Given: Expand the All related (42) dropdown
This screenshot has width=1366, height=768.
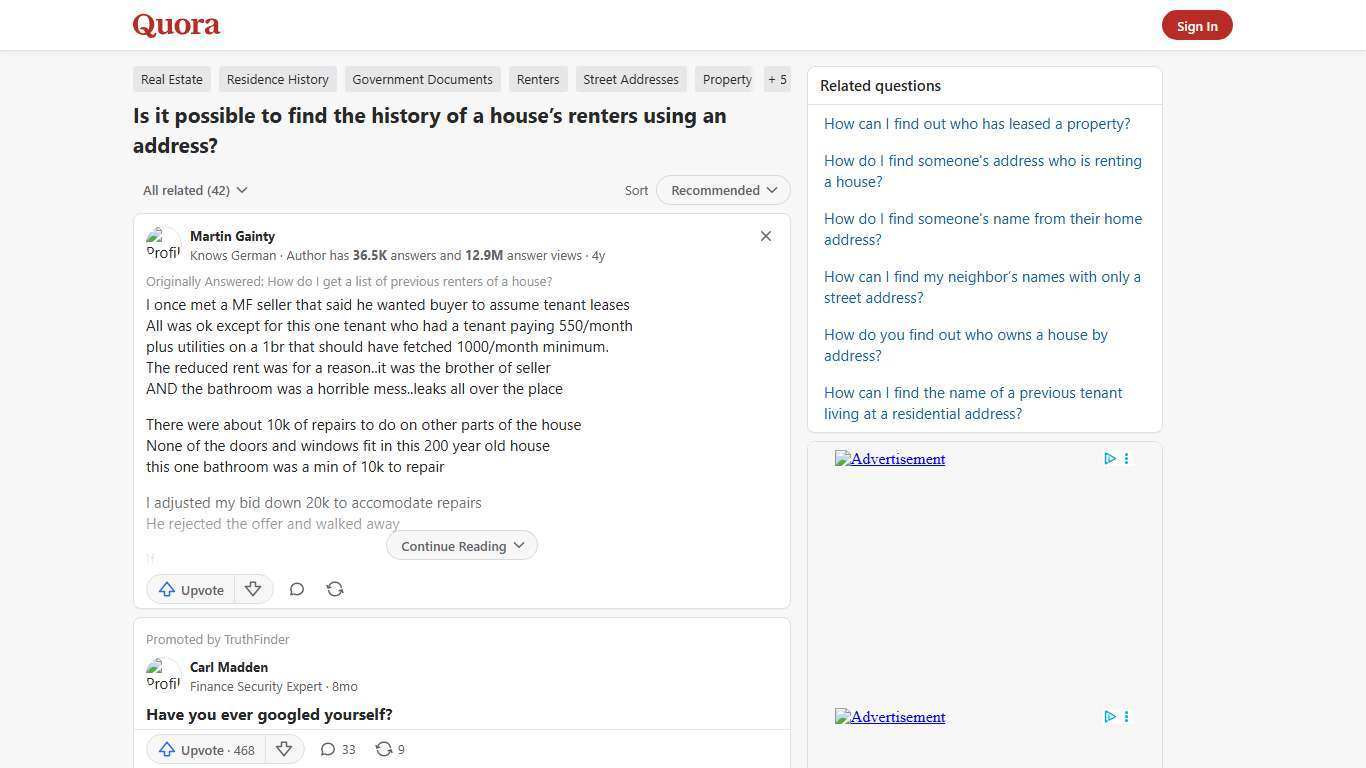Looking at the screenshot, I should [x=195, y=190].
